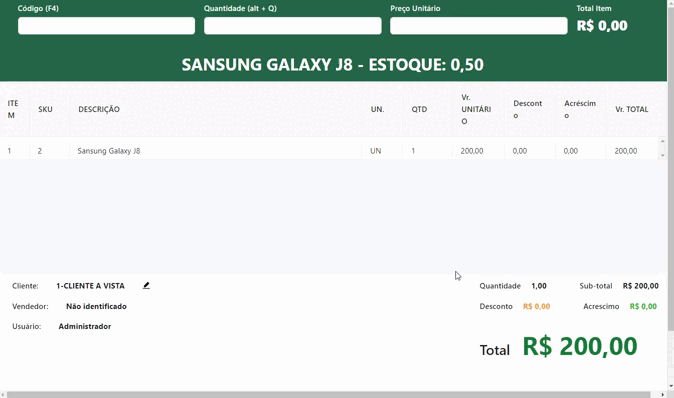
Task: Click the Quantidade summary value 1,00
Action: [539, 286]
